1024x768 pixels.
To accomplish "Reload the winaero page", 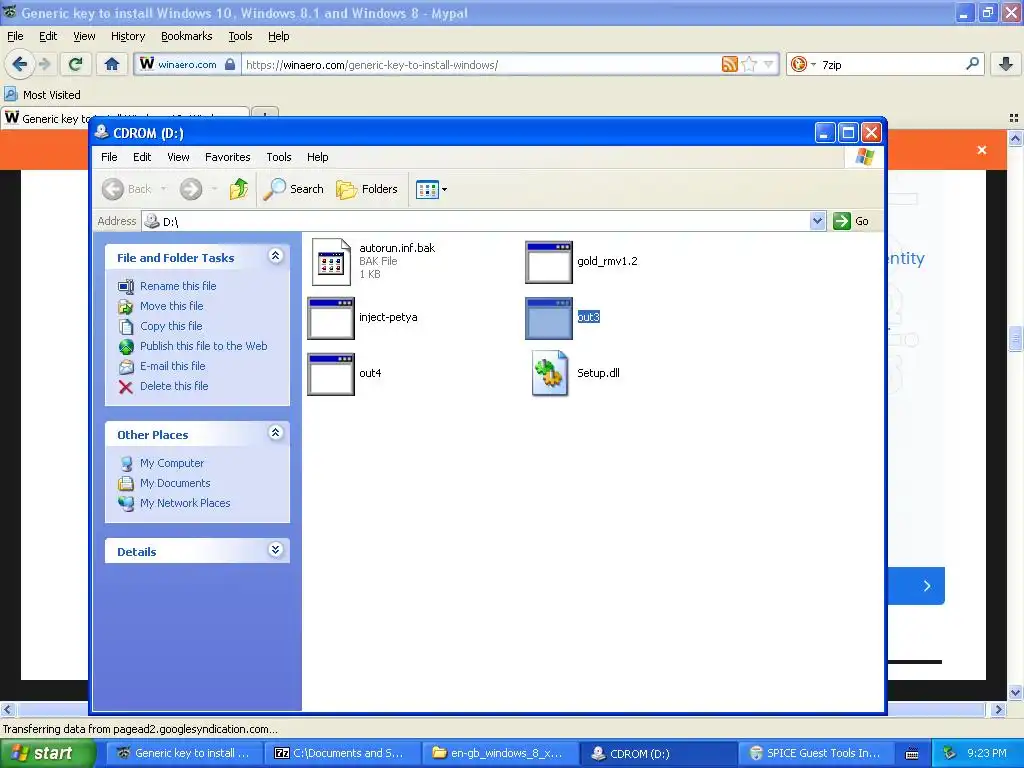I will point(76,64).
